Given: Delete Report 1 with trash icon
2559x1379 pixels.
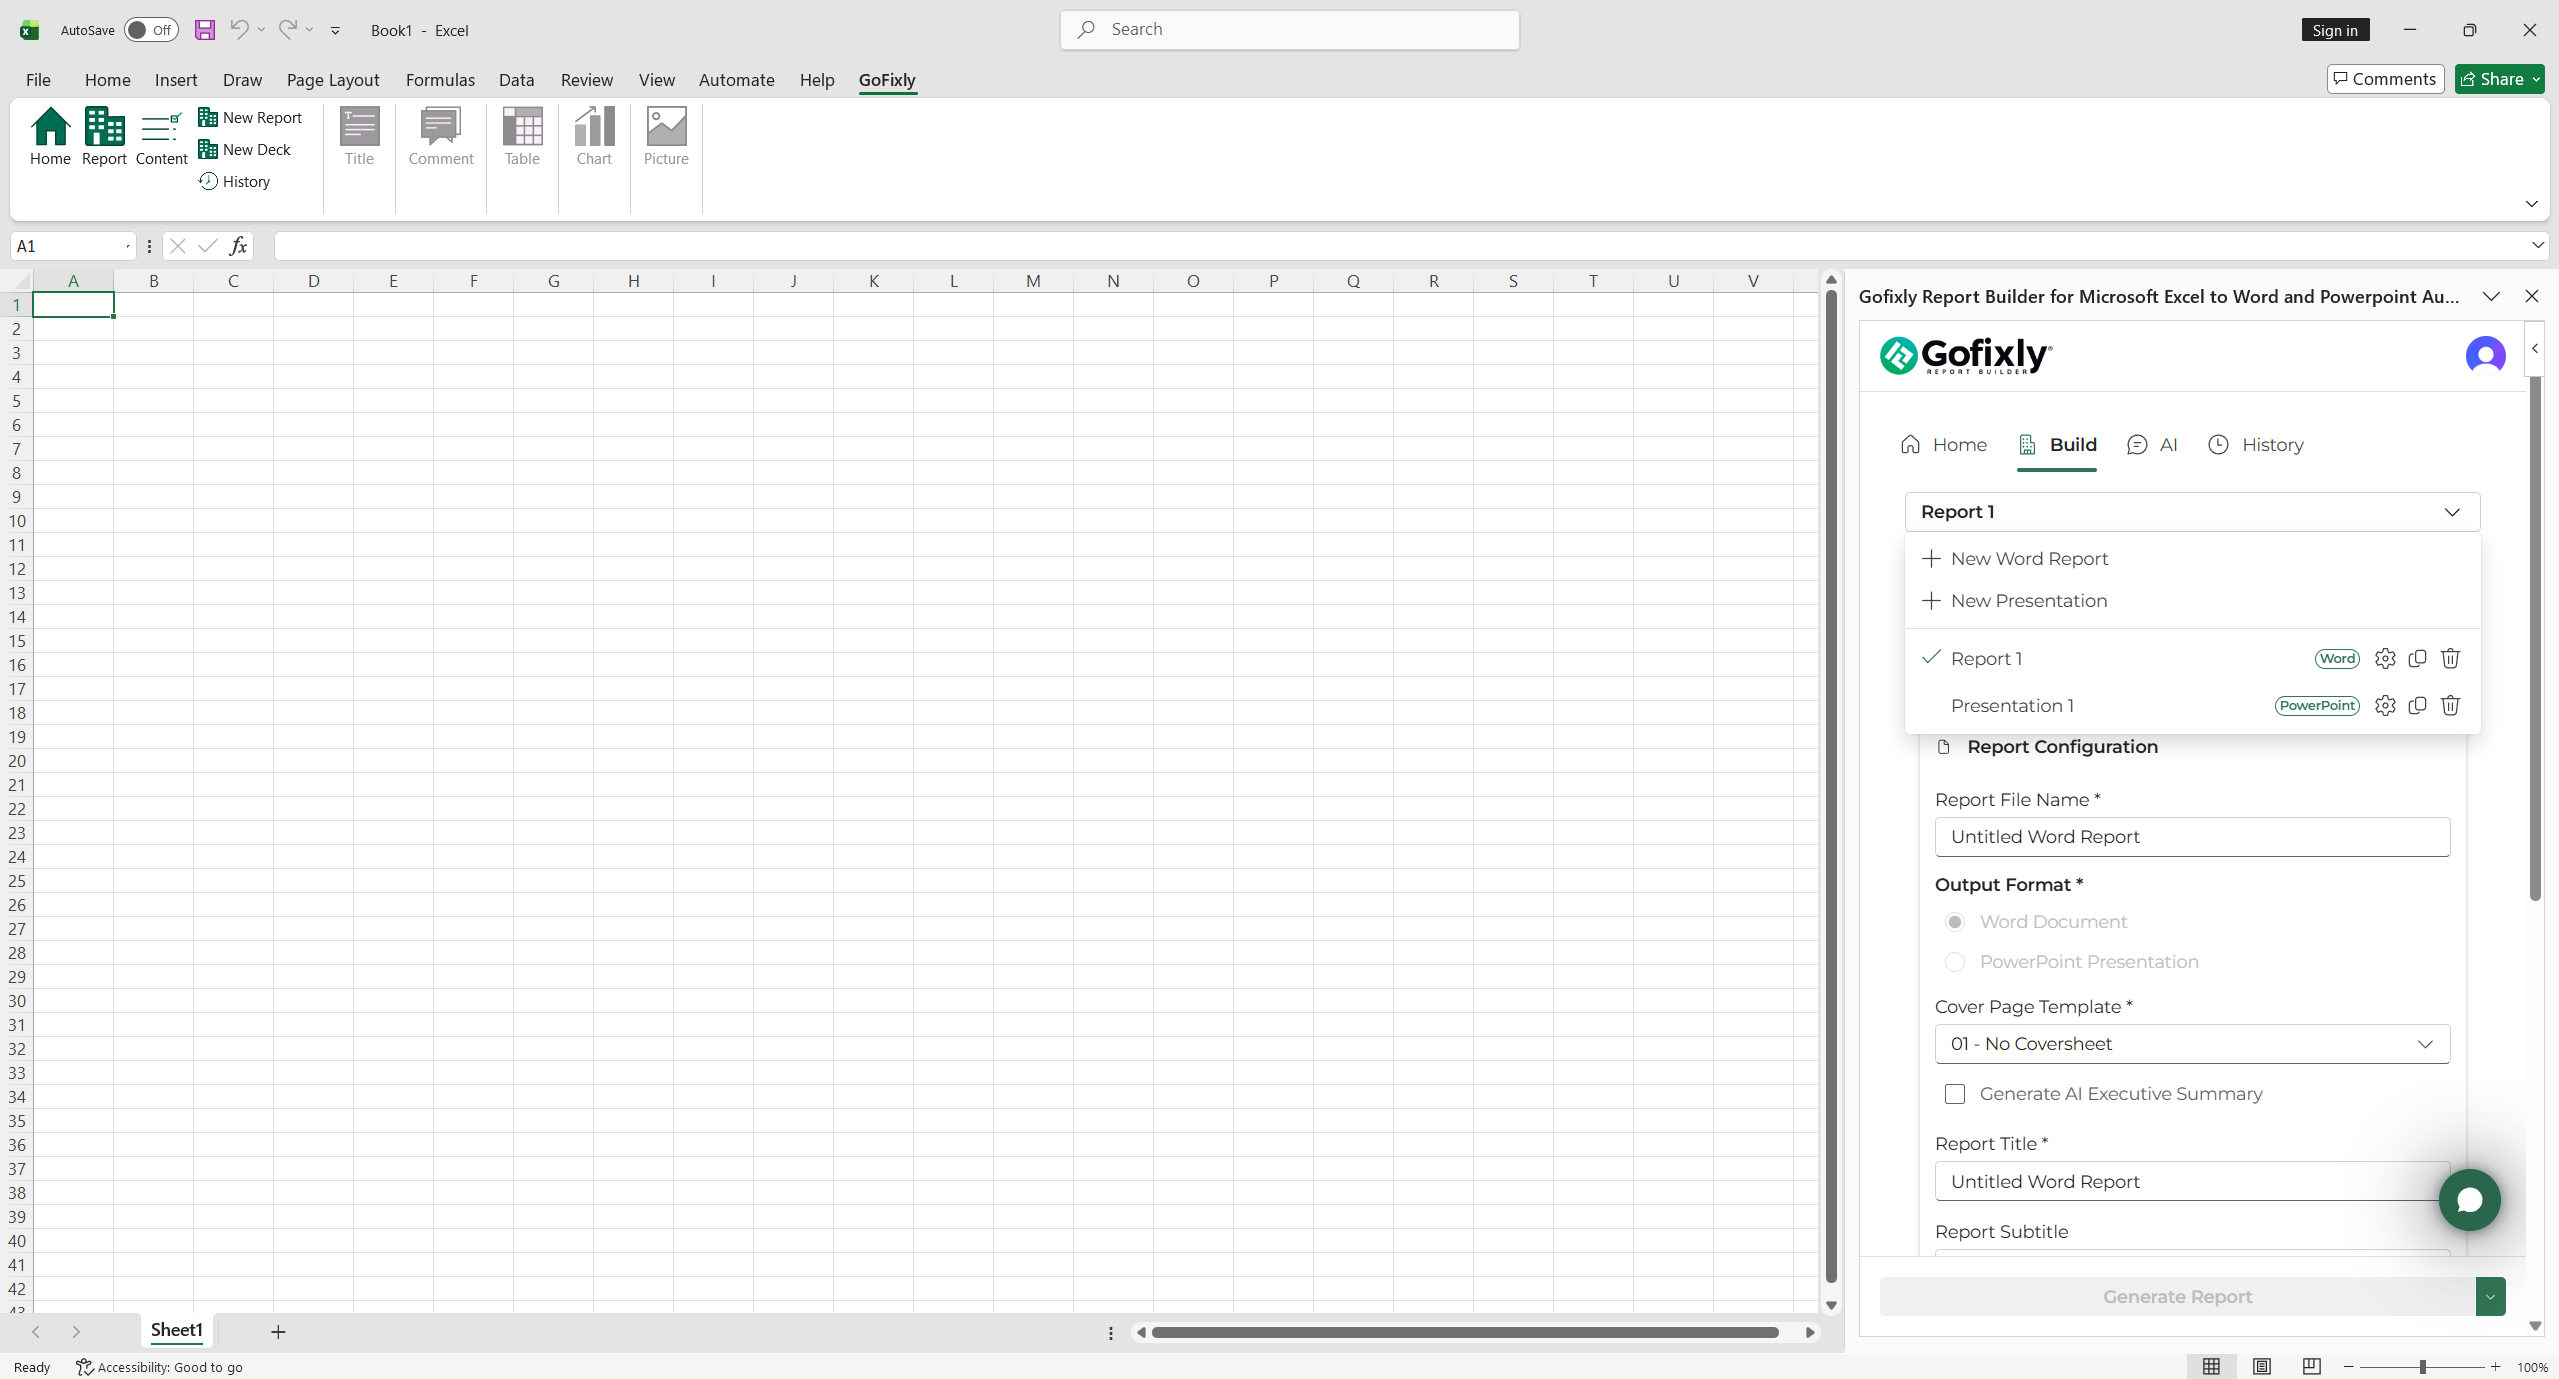Looking at the screenshot, I should [x=2450, y=658].
